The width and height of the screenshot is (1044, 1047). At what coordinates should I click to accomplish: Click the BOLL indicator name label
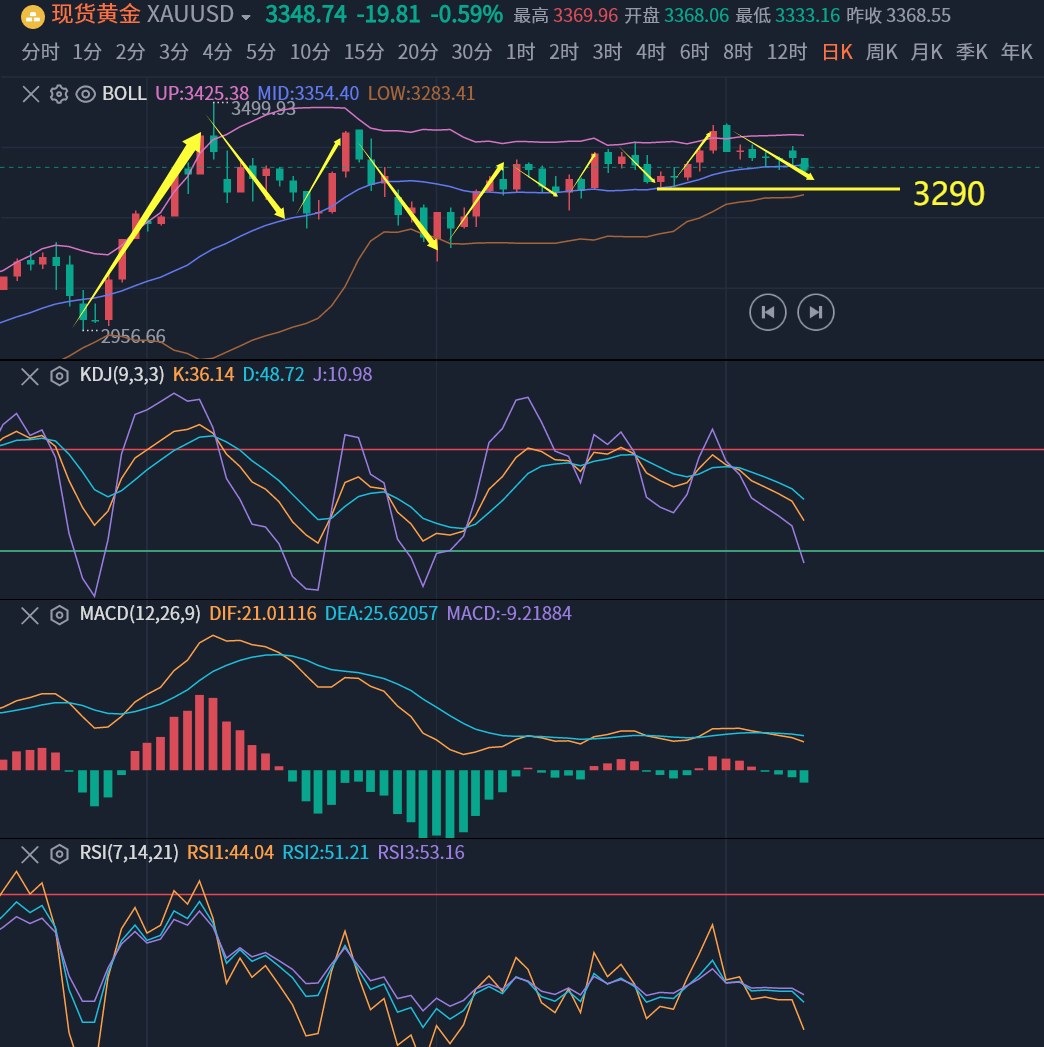point(124,93)
